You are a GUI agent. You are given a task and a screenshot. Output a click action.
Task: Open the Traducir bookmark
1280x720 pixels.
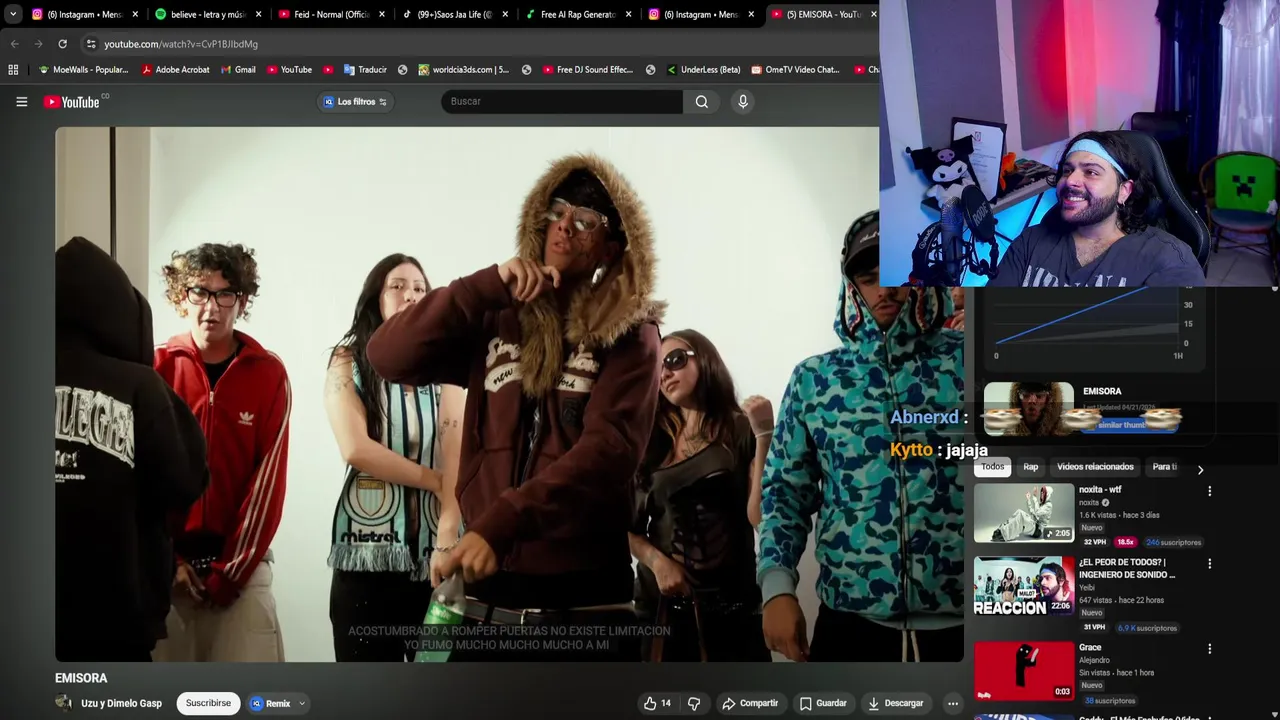(x=365, y=70)
